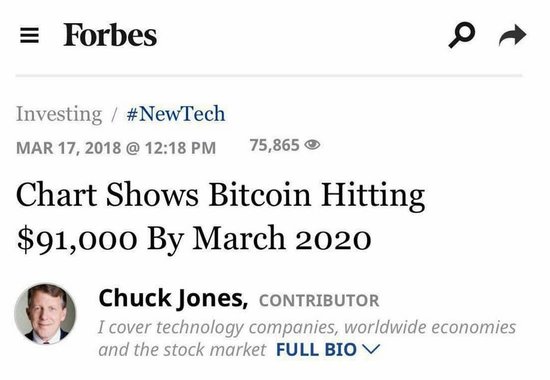Screen dimensions: 550x380
Task: Open the FULL BIO link
Action: 316,349
